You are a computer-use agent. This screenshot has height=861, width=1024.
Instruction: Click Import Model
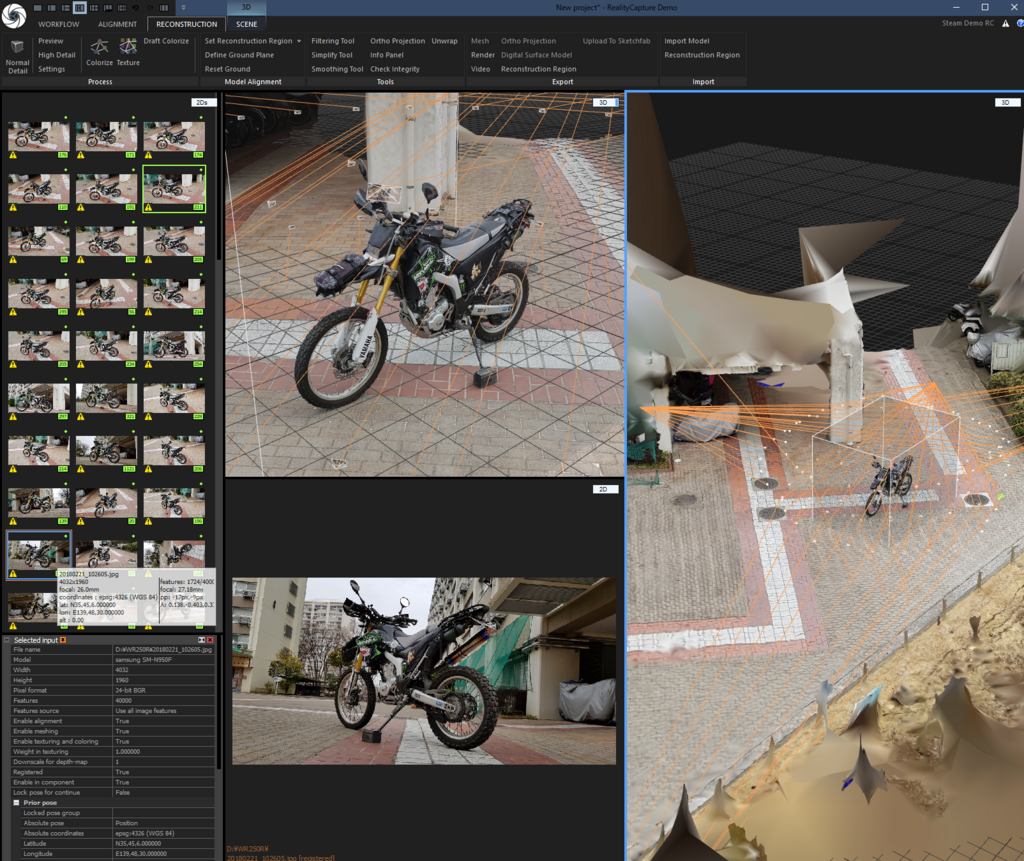pos(687,41)
